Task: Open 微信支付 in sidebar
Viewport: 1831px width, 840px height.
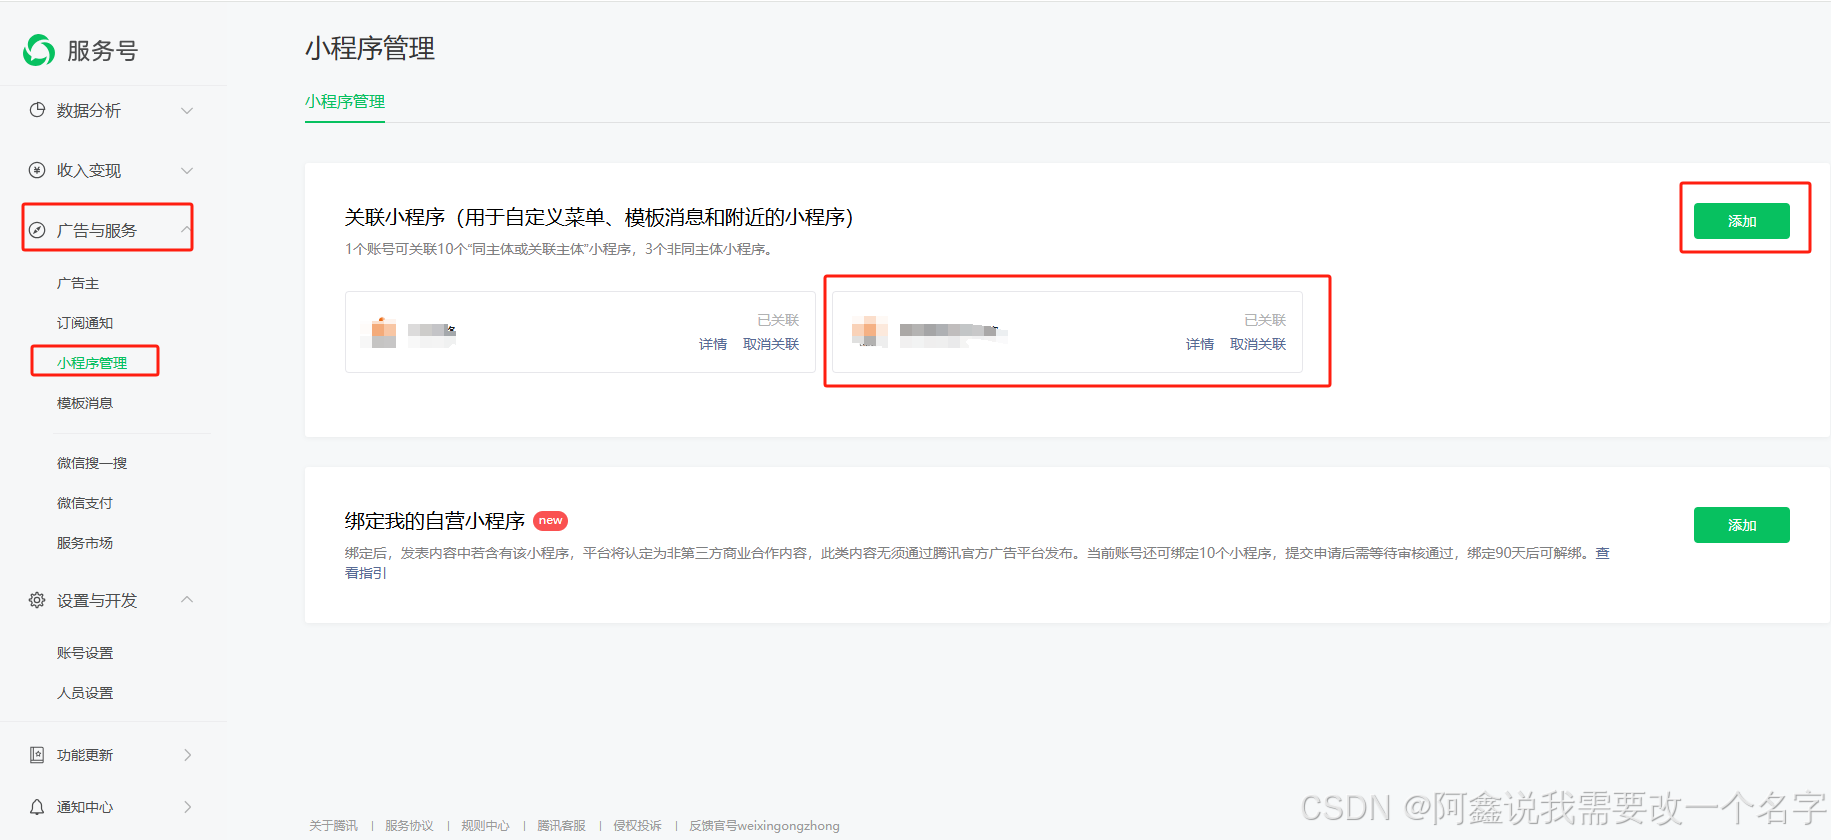Action: point(85,503)
